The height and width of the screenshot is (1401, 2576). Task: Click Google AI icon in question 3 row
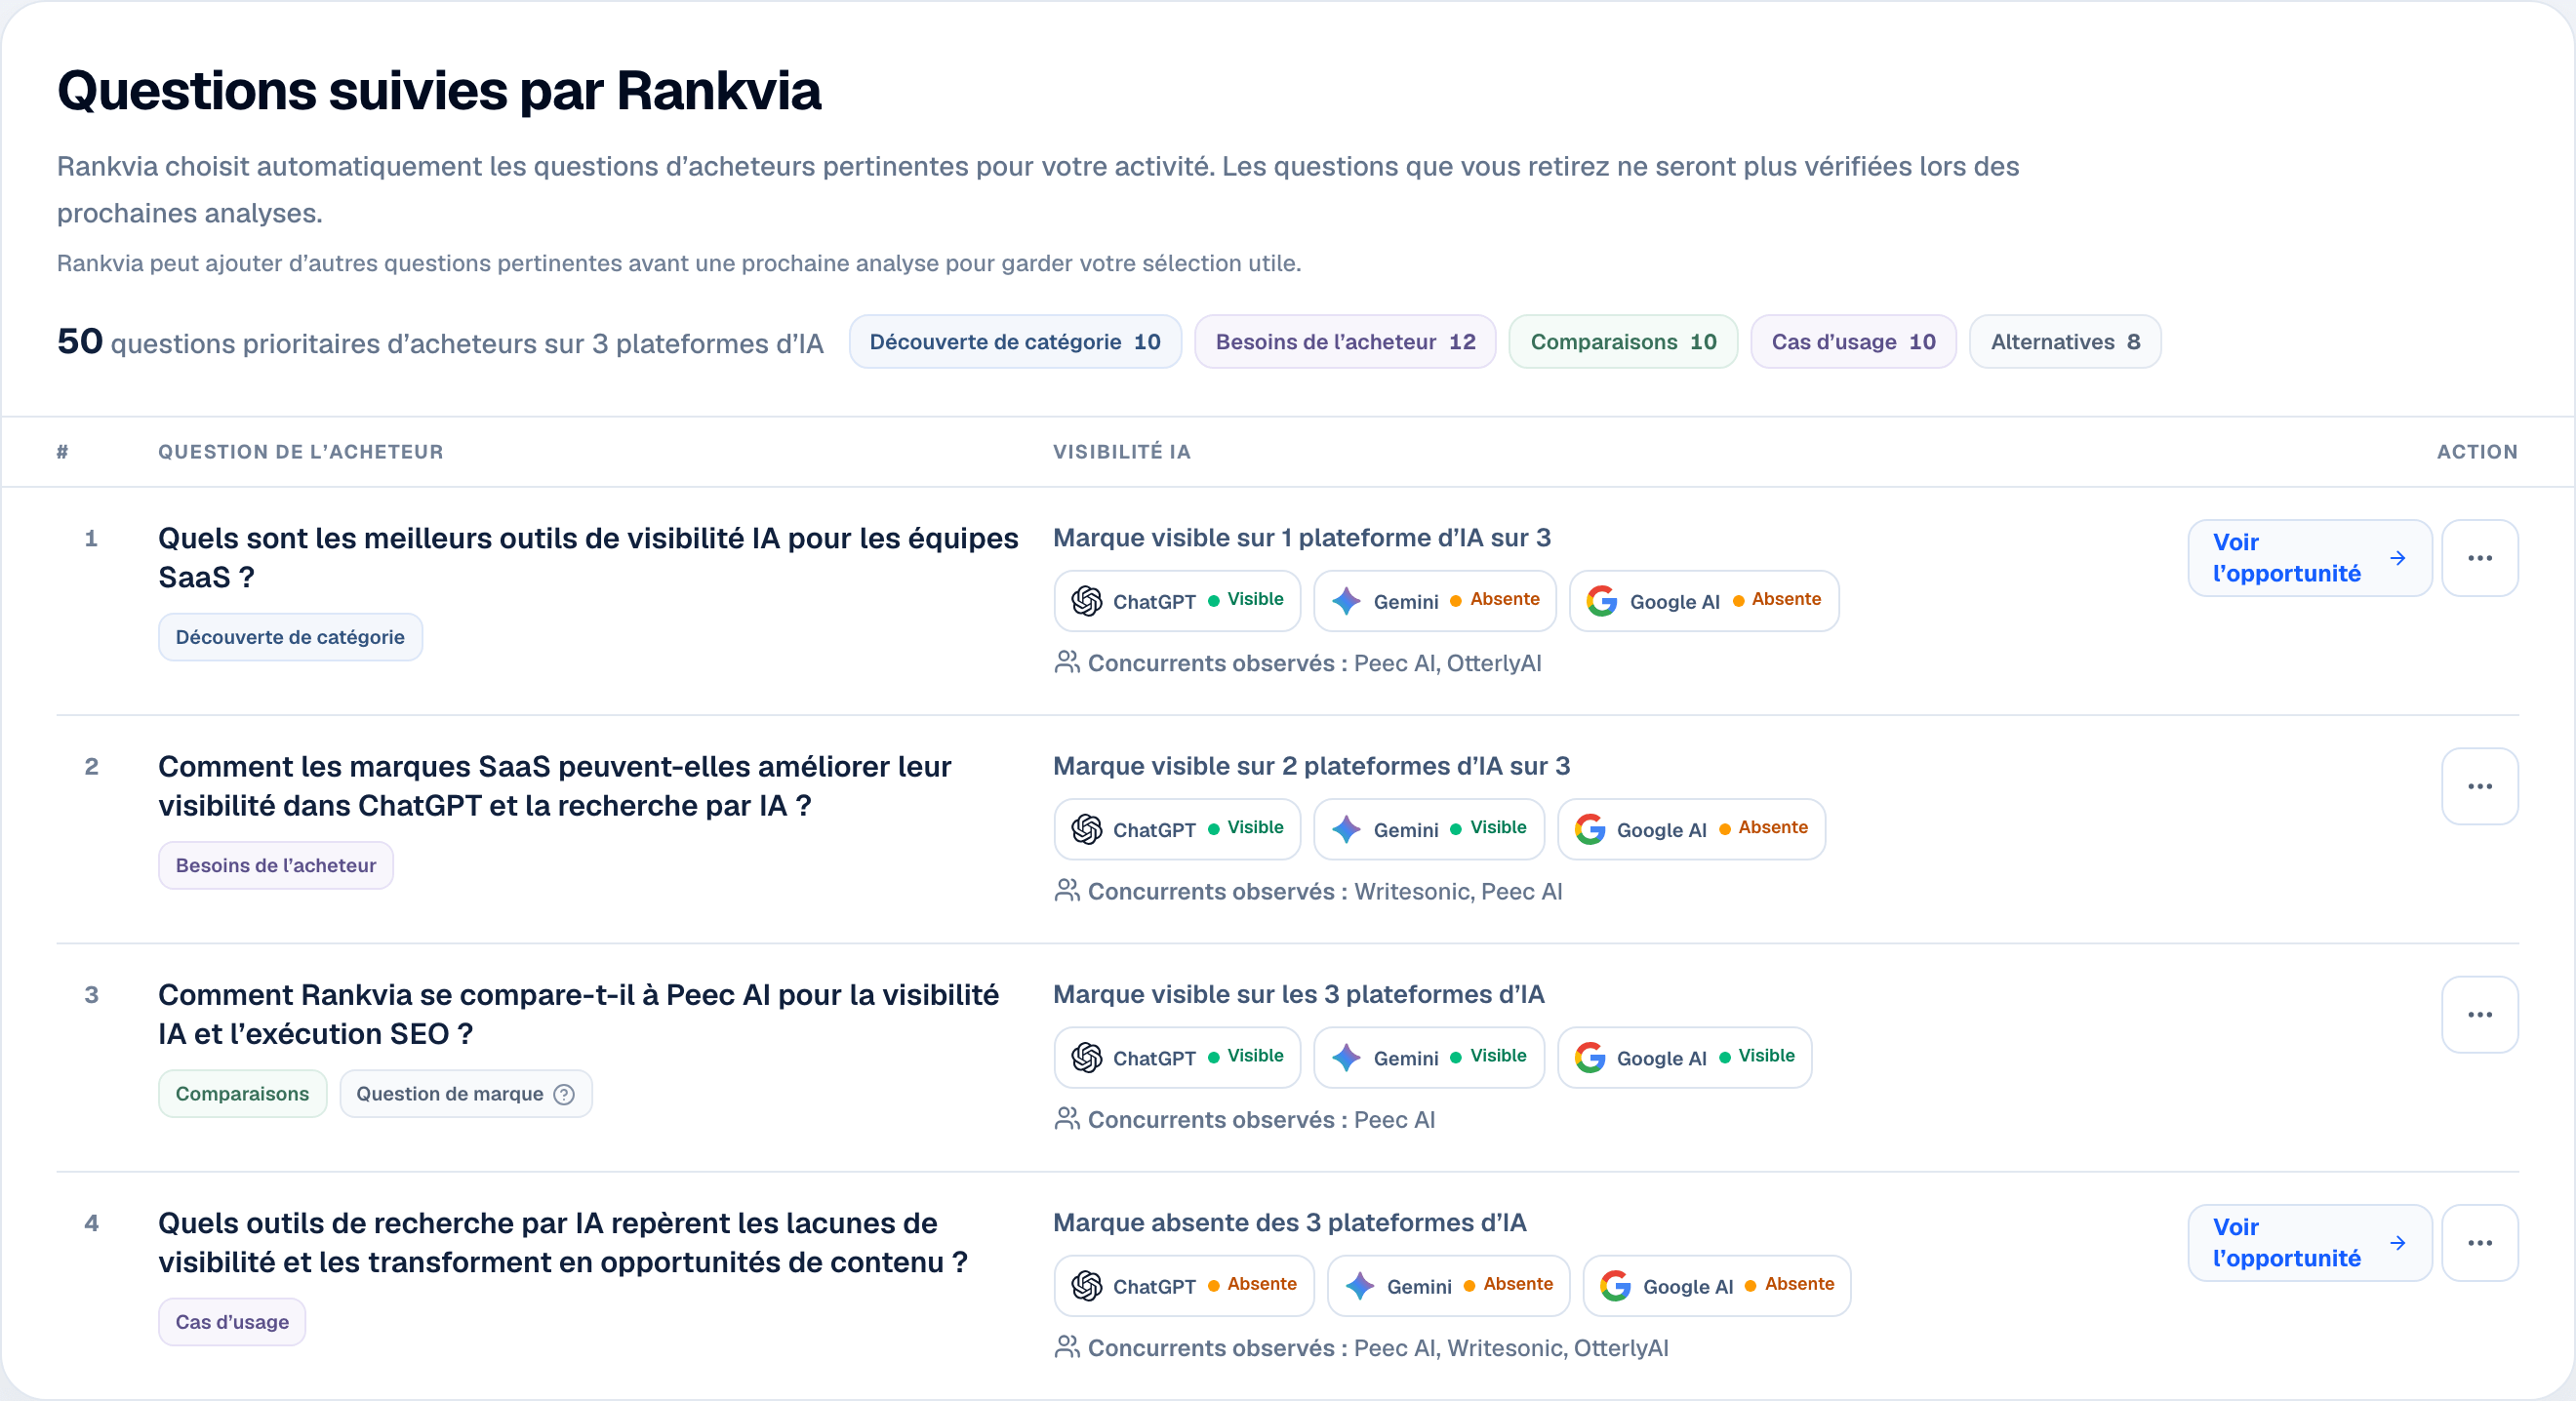(x=1590, y=1057)
